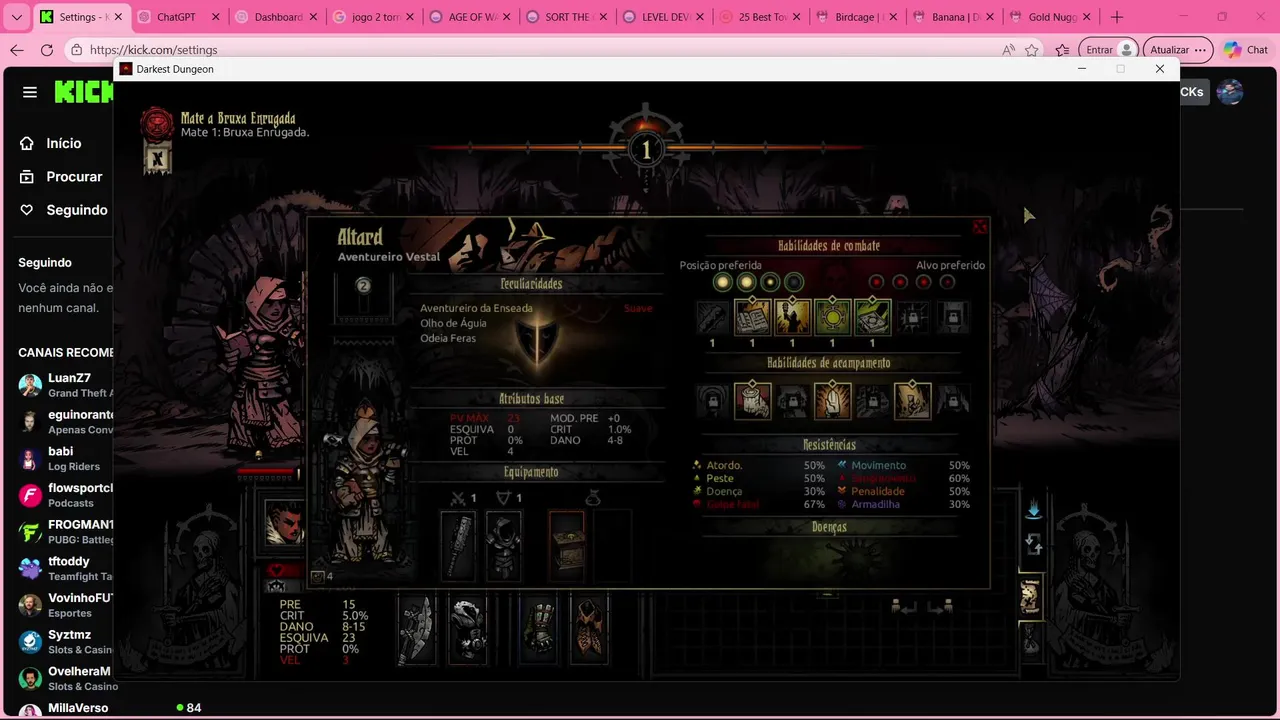Open tftoddy recommended channel
1280x720 pixels.
[x=64, y=568]
